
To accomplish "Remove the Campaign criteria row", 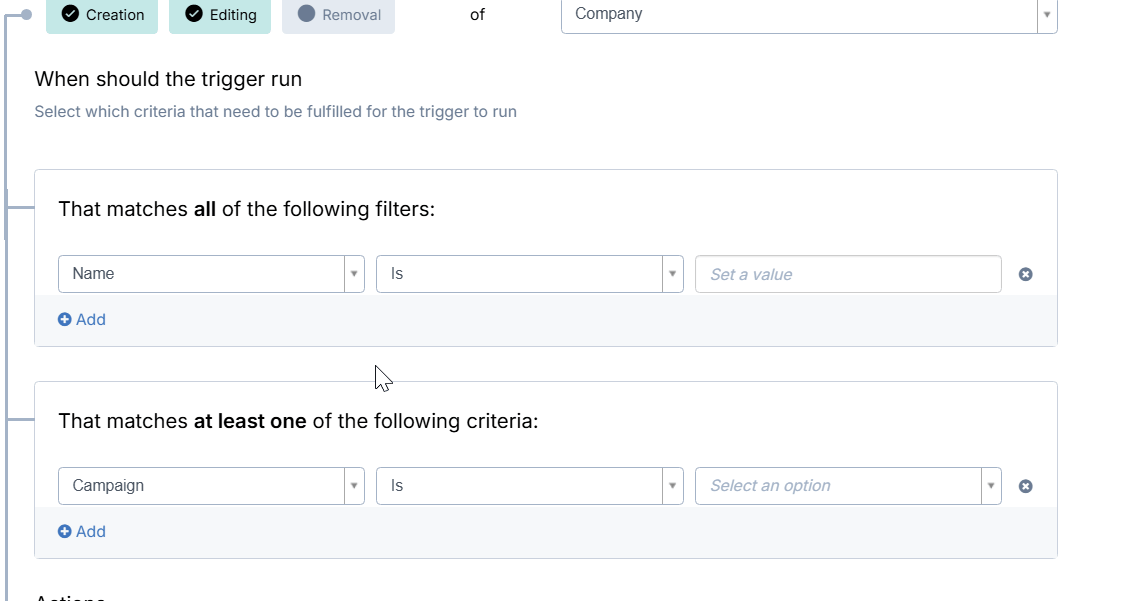I will pyautogui.click(x=1026, y=486).
